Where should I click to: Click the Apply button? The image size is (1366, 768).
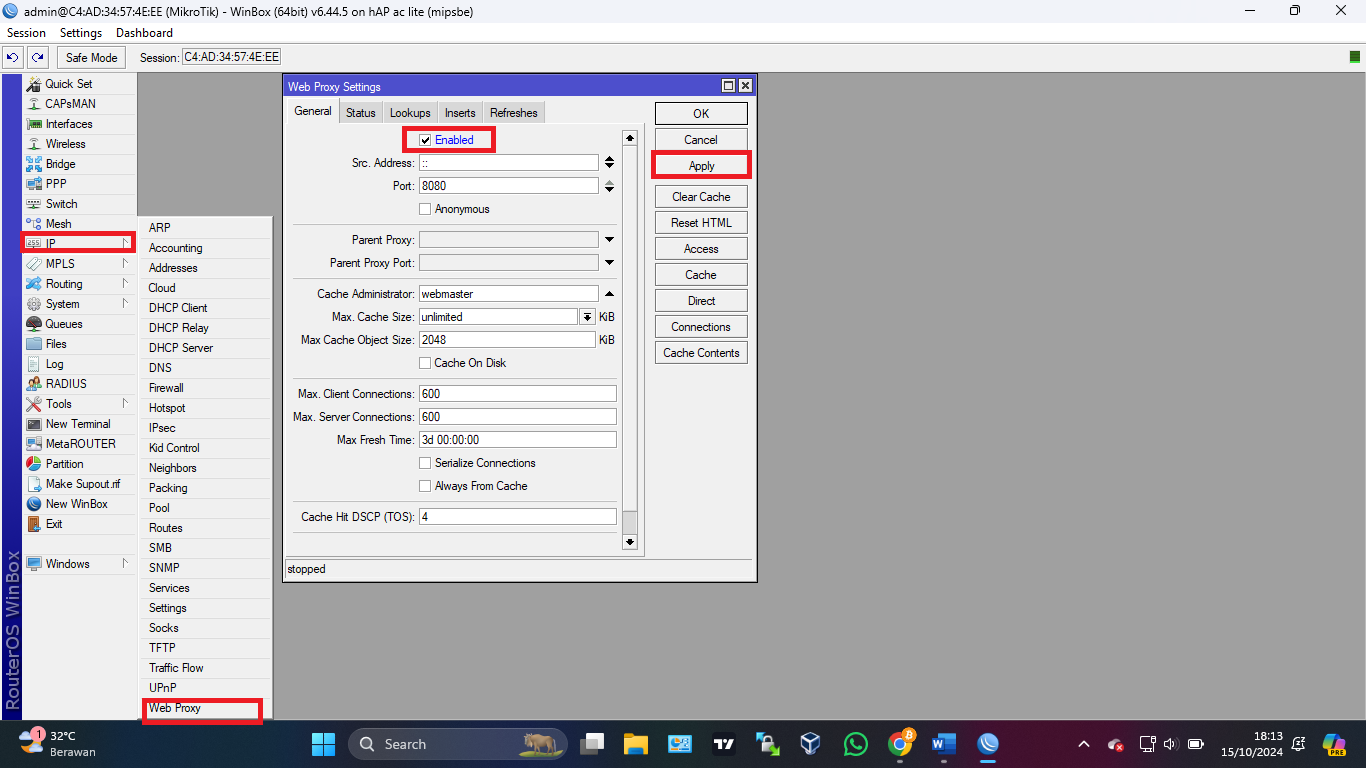coord(701,166)
